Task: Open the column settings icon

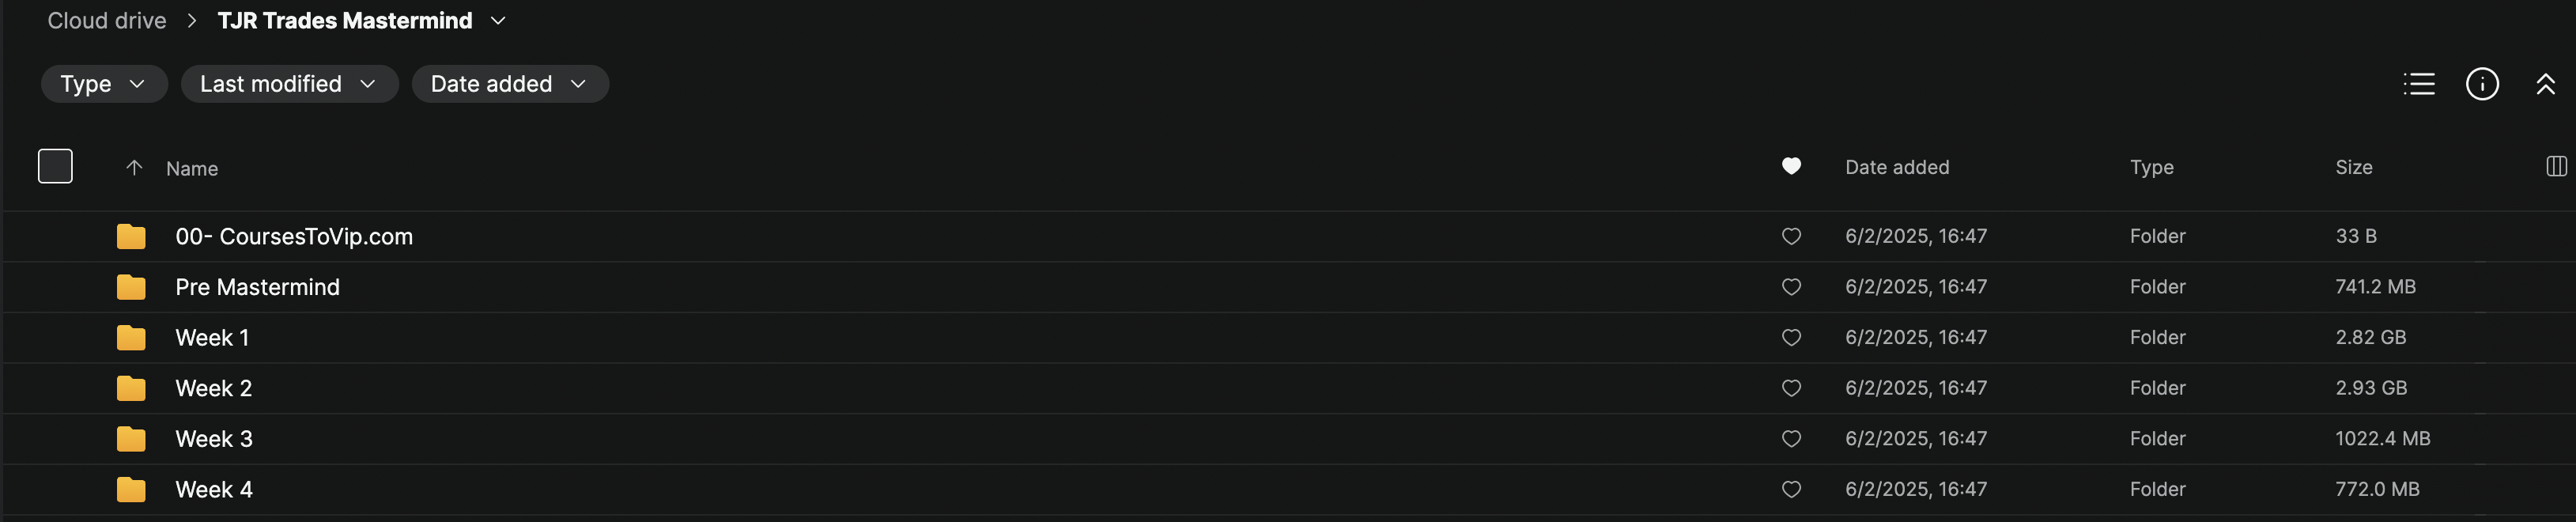Action: pyautogui.click(x=2555, y=167)
